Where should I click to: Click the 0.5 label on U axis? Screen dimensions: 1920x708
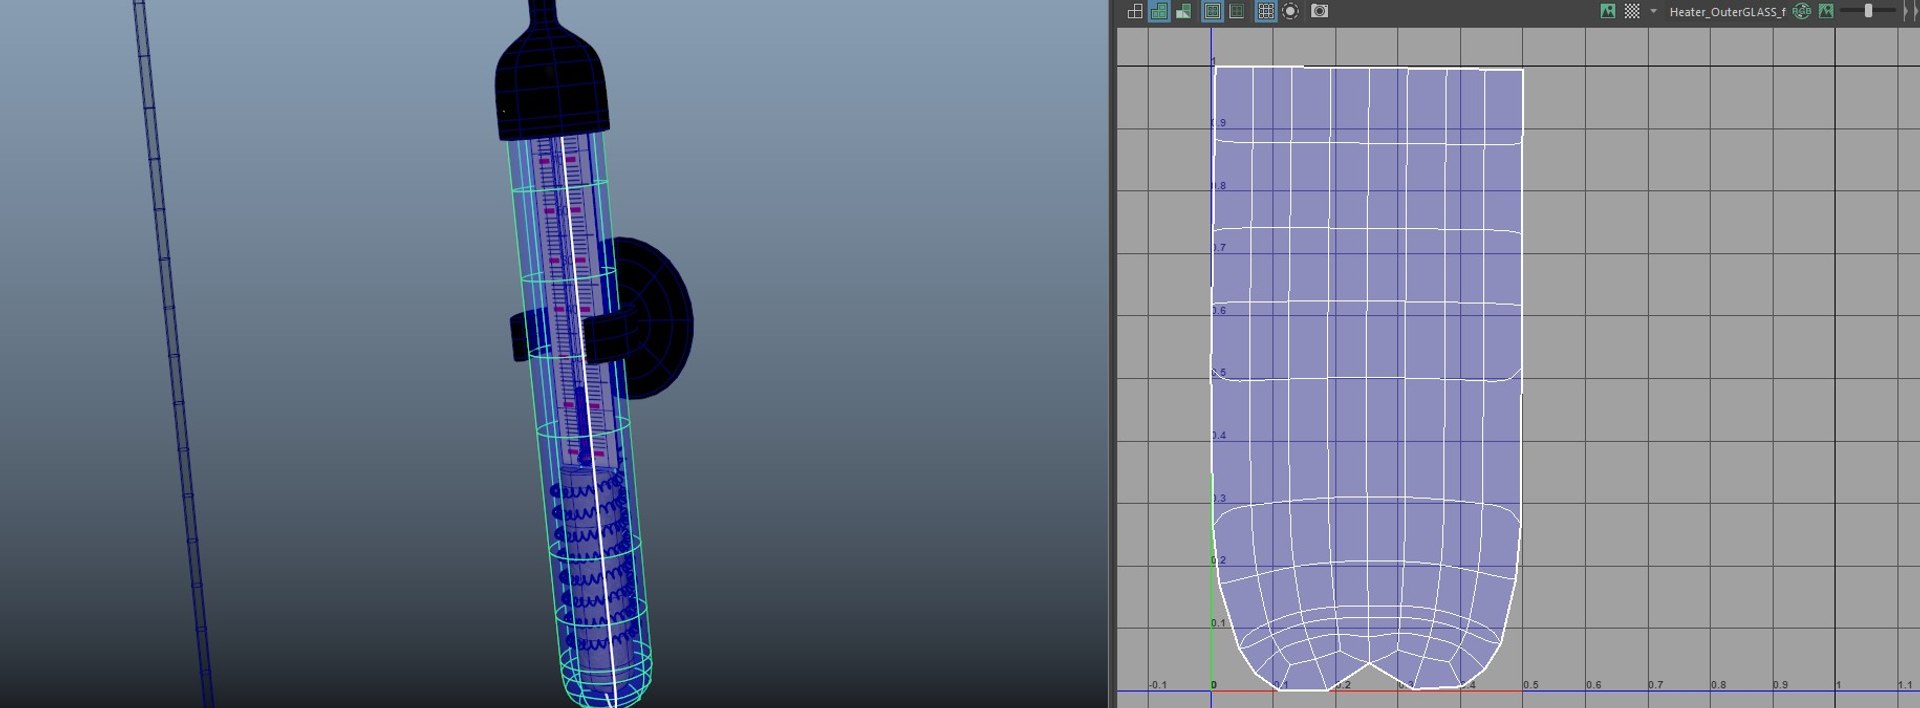1531,685
